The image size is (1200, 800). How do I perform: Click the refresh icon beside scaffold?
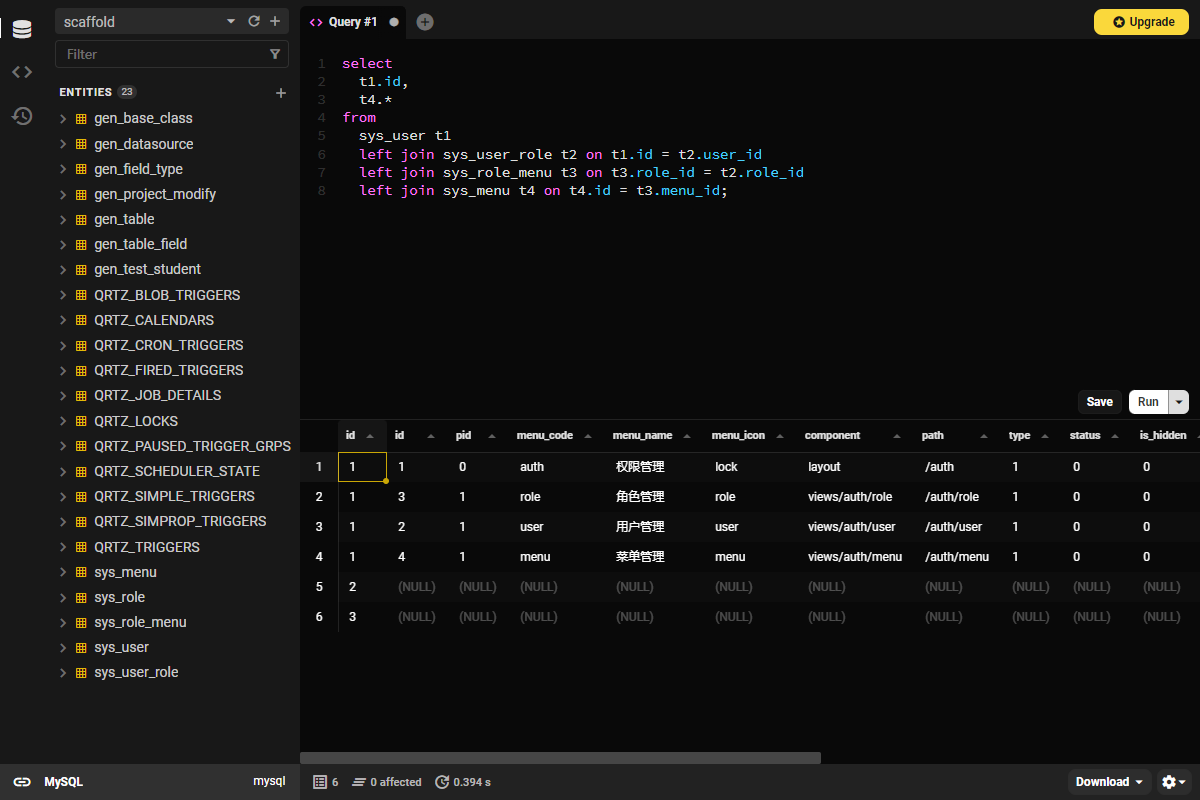(x=254, y=21)
